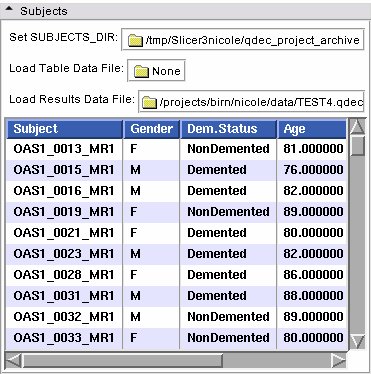The image size is (371, 374).
Task: Open Load Table Data File None button
Action: tap(156, 70)
